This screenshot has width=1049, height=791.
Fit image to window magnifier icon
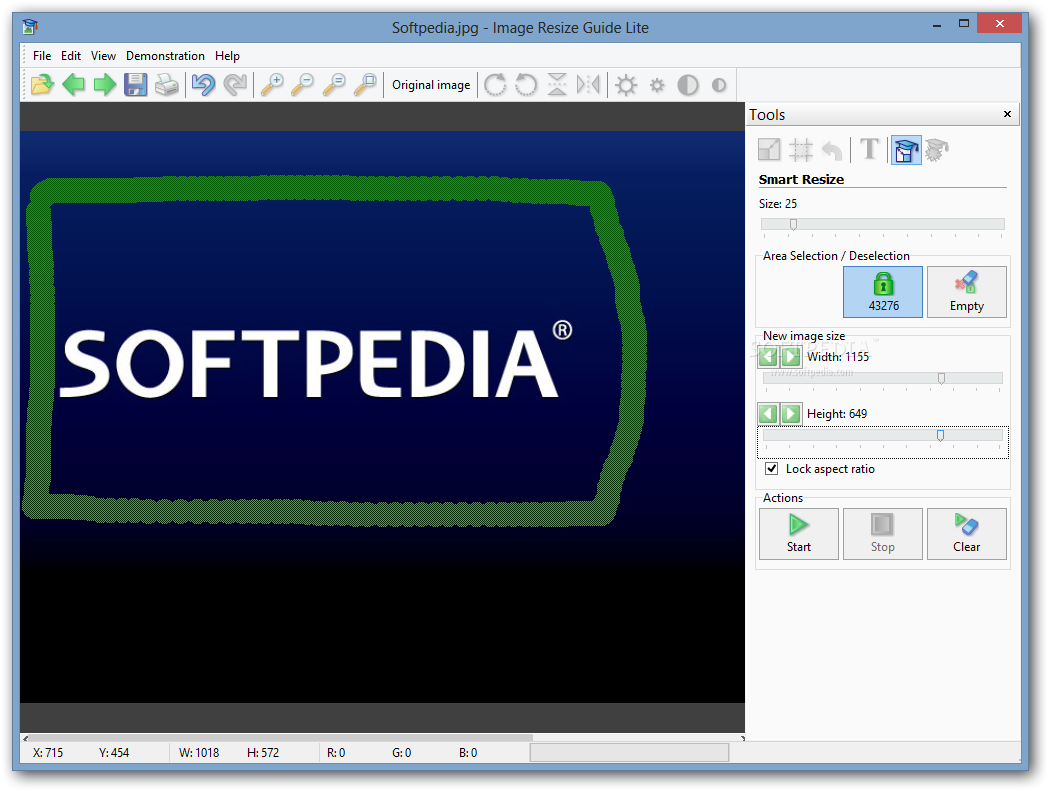[365, 85]
